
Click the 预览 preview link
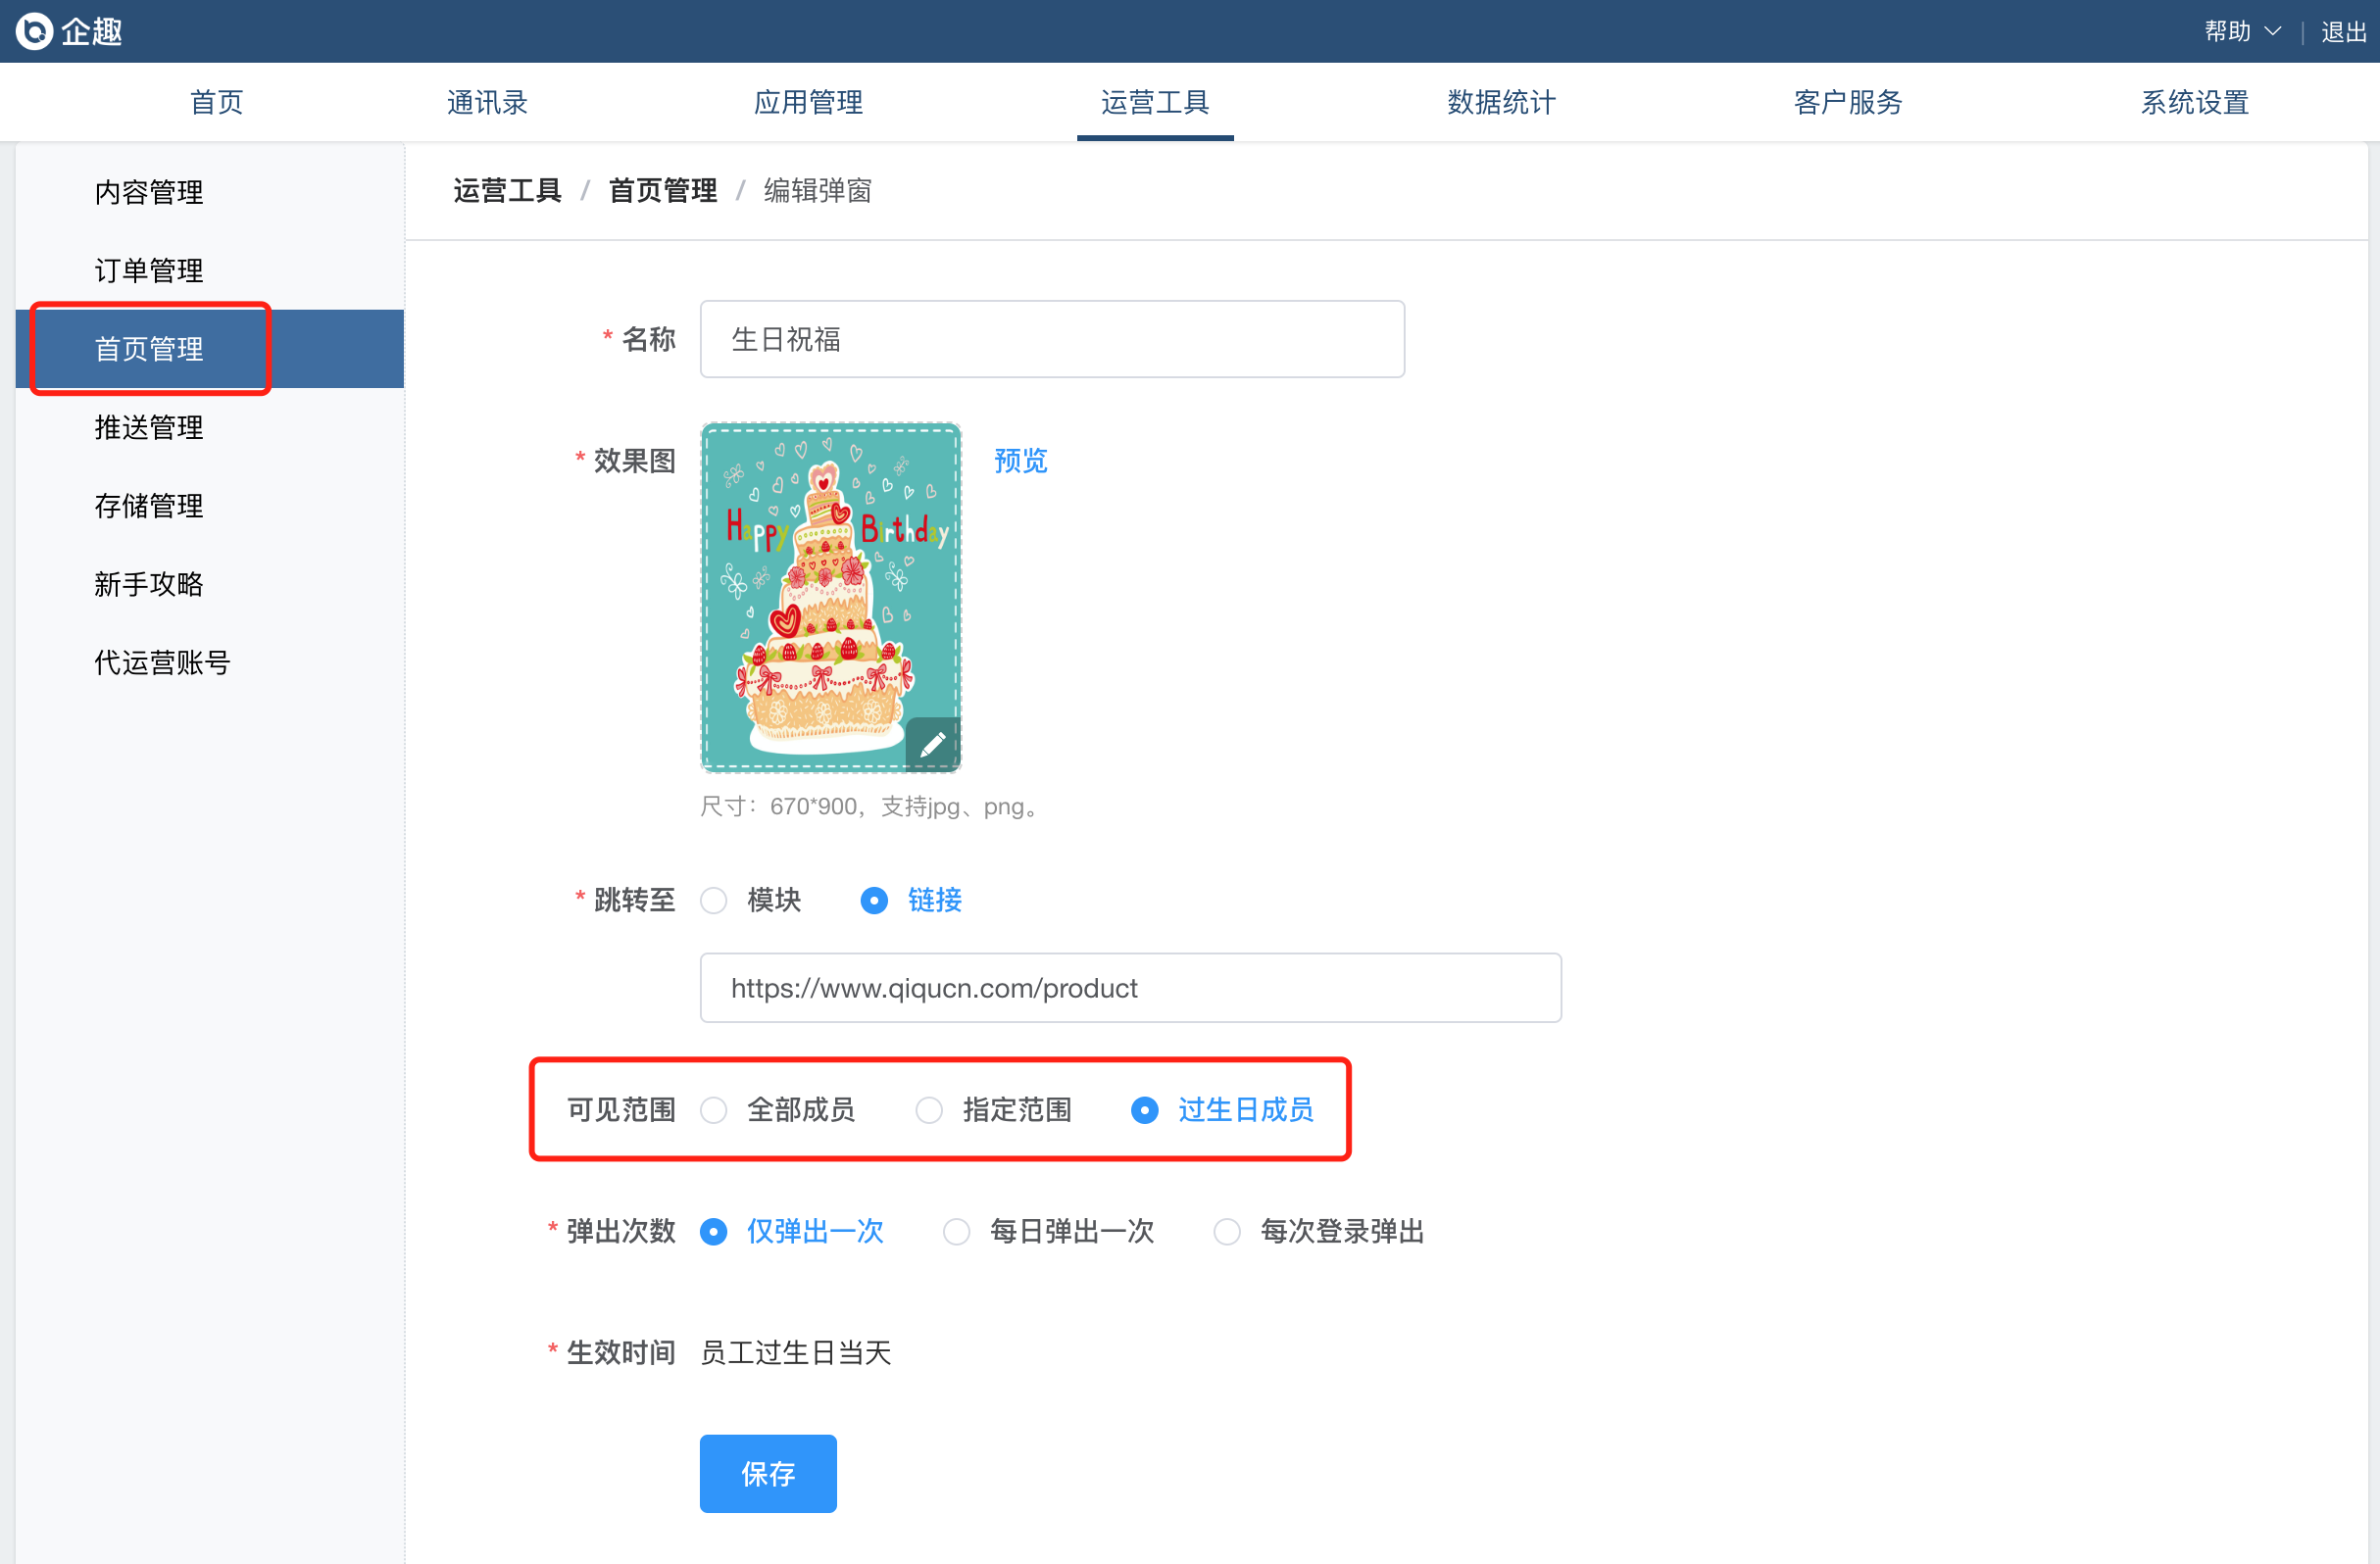1020,460
